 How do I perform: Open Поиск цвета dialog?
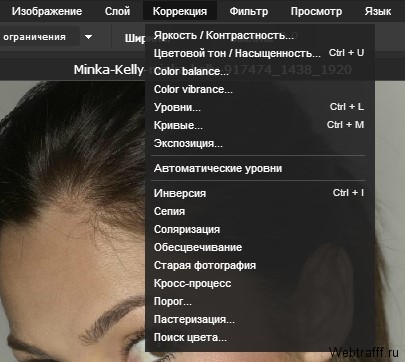tap(260, 337)
